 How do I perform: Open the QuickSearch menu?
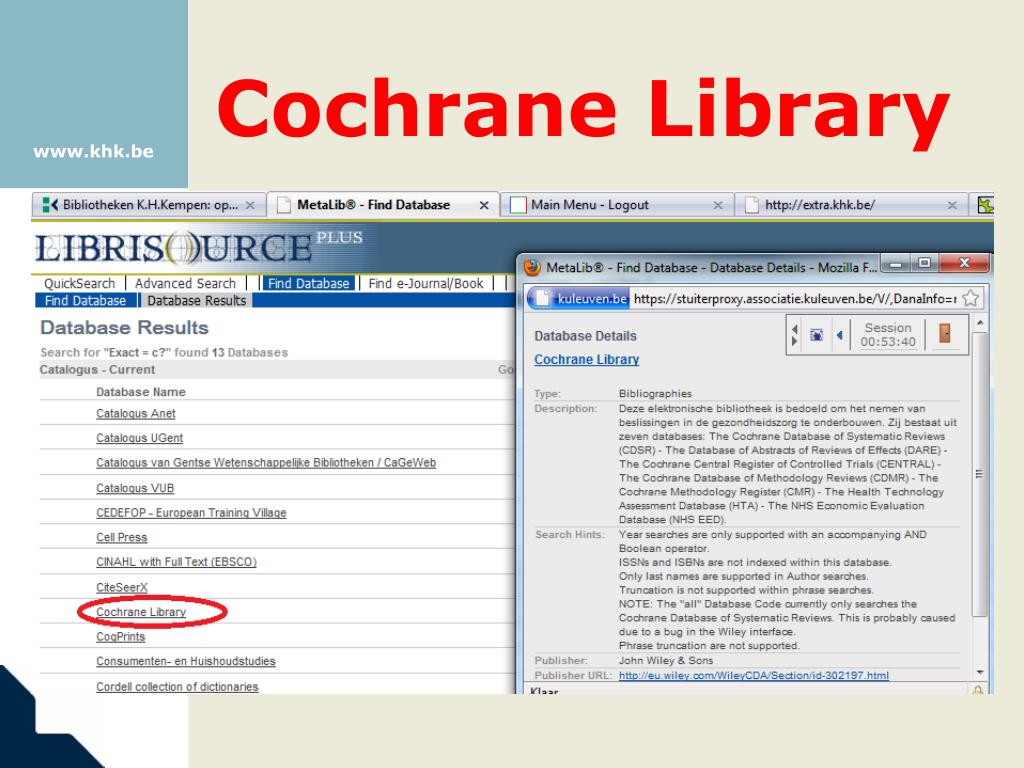pos(79,283)
